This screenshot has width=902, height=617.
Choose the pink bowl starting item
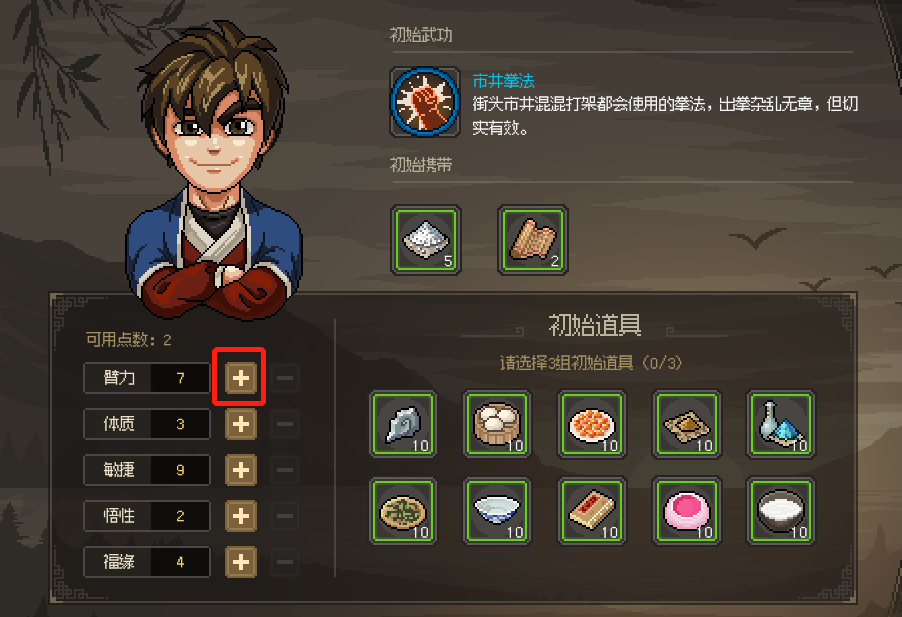[686, 511]
